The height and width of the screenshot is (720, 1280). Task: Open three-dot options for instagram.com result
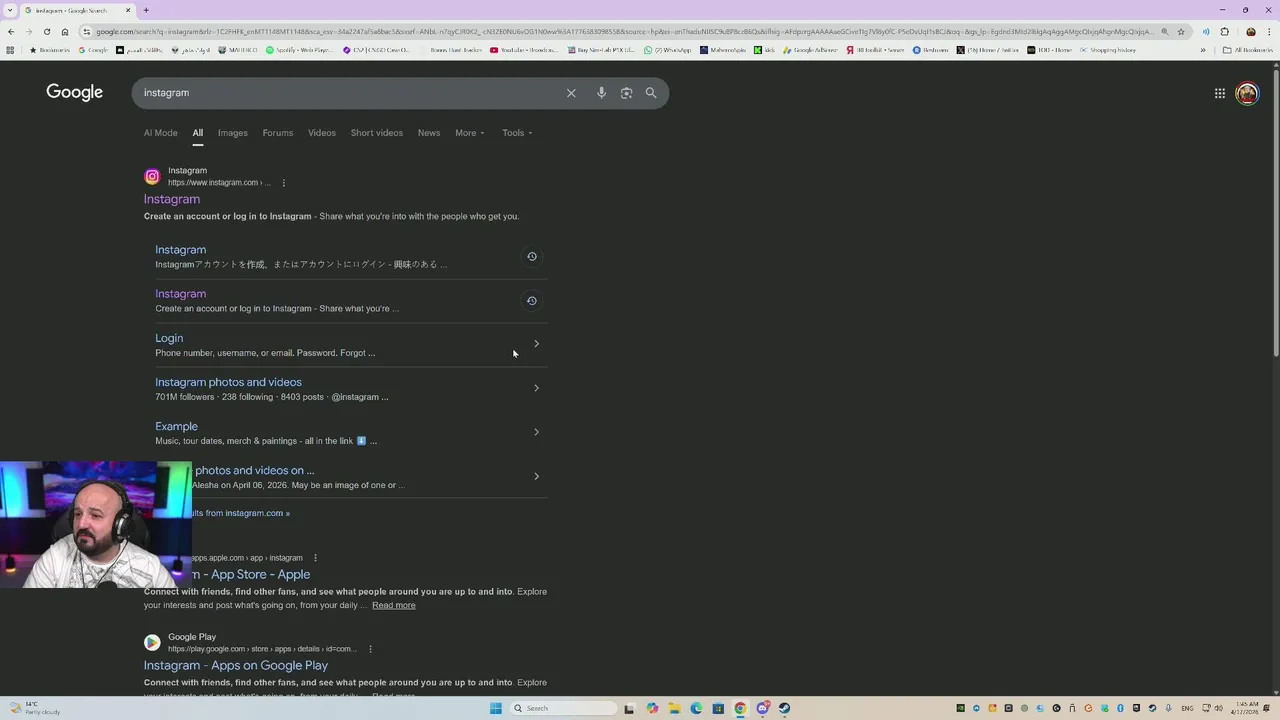coord(283,183)
